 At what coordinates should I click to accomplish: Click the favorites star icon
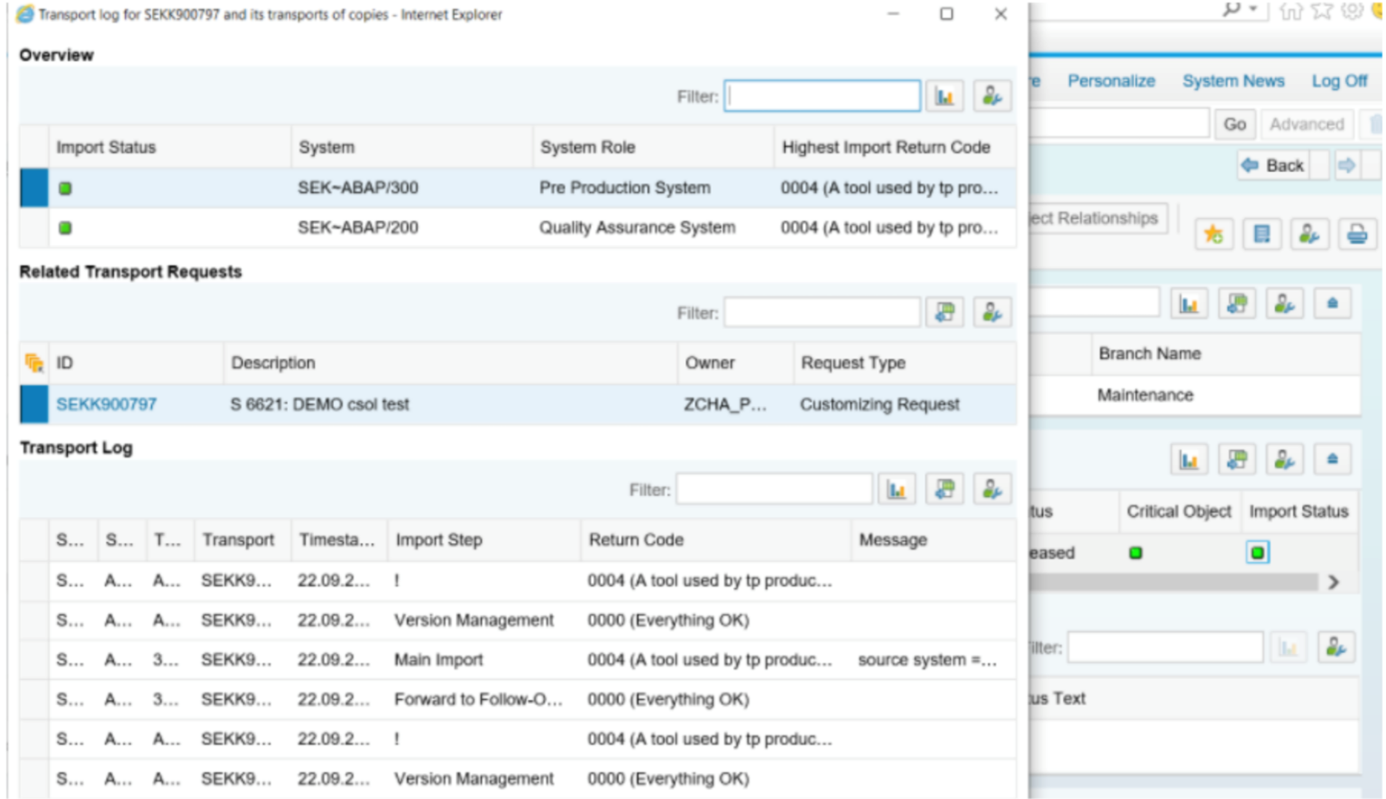(x=1213, y=234)
